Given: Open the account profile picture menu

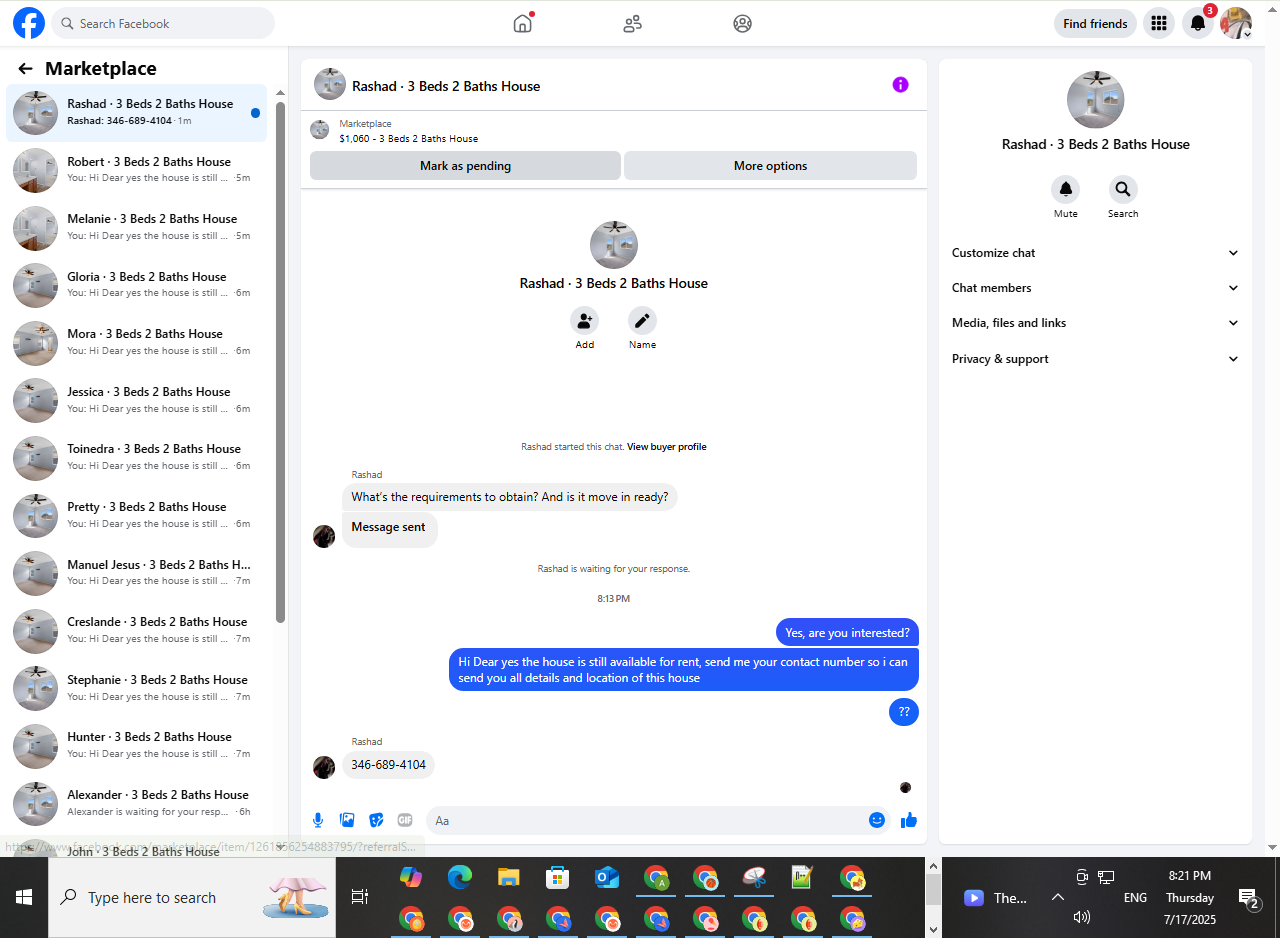Looking at the screenshot, I should click(x=1236, y=23).
